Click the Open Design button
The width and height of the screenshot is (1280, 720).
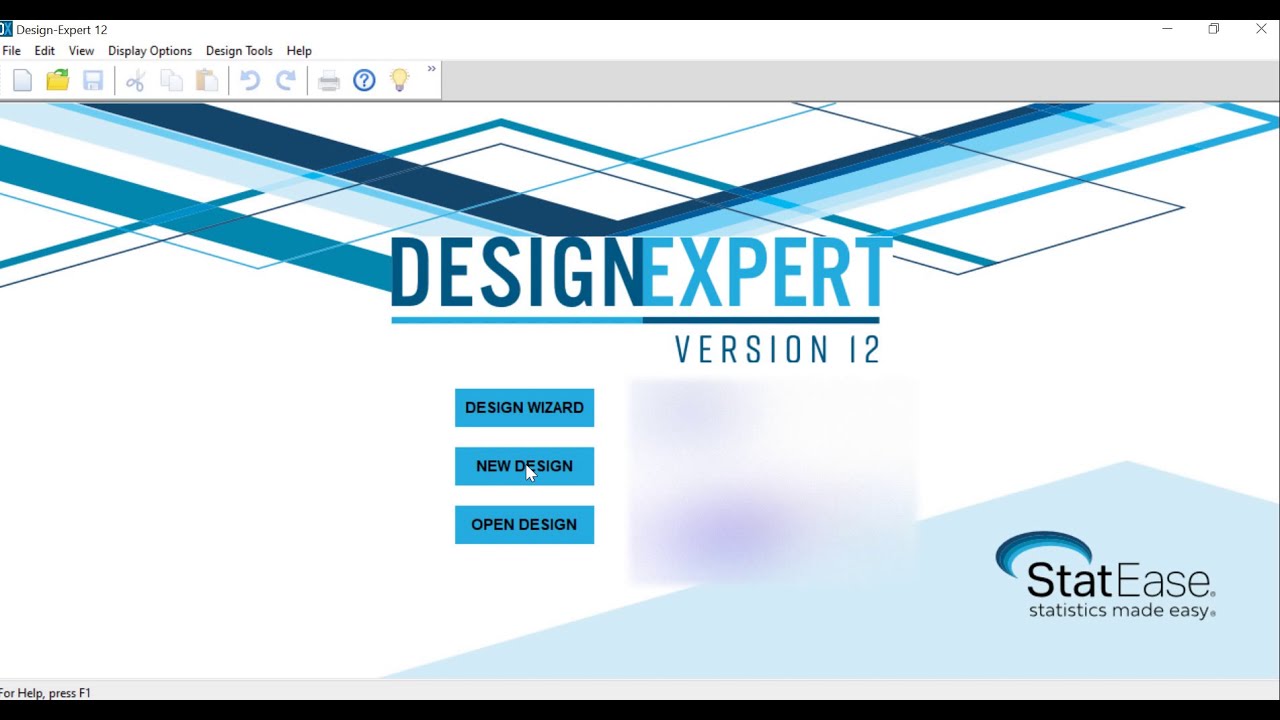(524, 525)
